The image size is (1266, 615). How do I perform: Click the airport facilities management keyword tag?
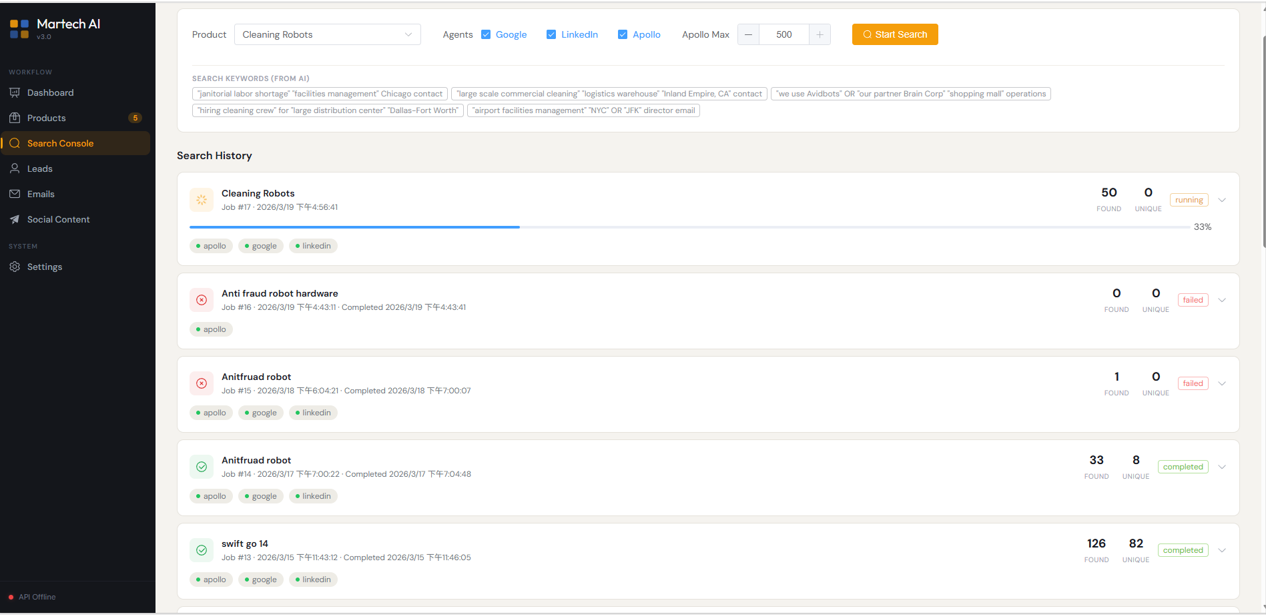pos(583,111)
